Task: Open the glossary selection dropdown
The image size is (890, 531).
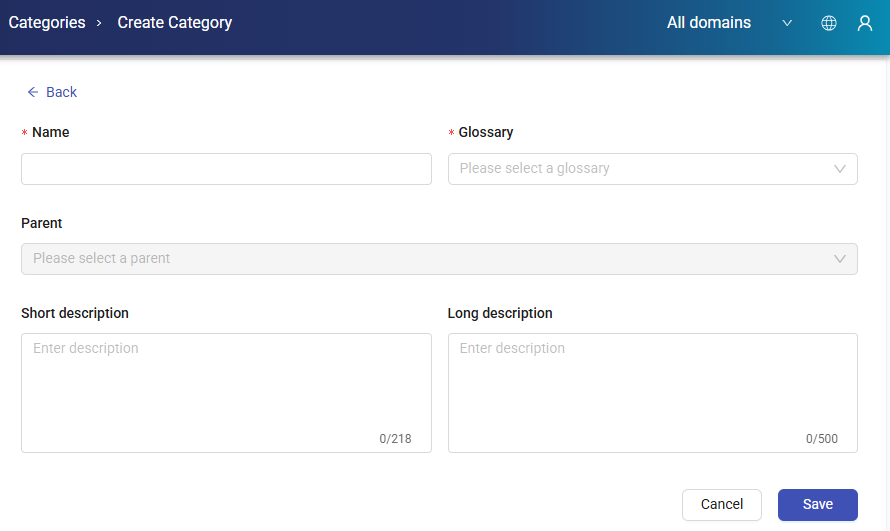Action: tap(640, 169)
